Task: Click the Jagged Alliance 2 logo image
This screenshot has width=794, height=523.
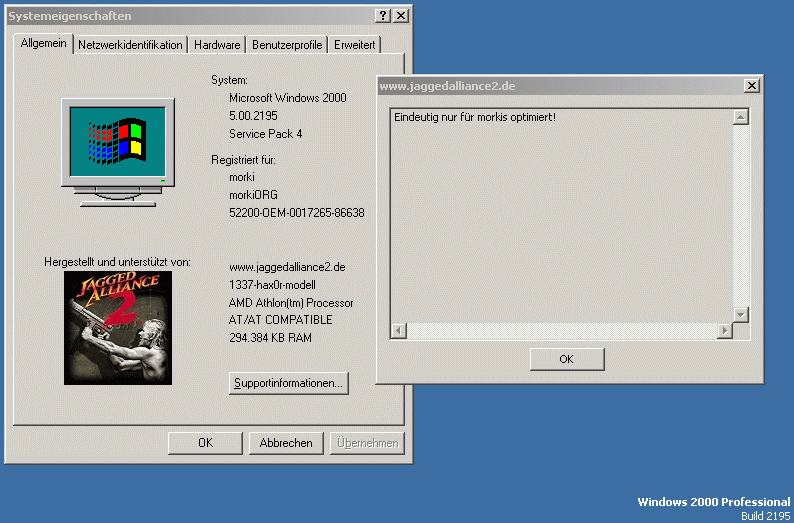Action: click(118, 328)
